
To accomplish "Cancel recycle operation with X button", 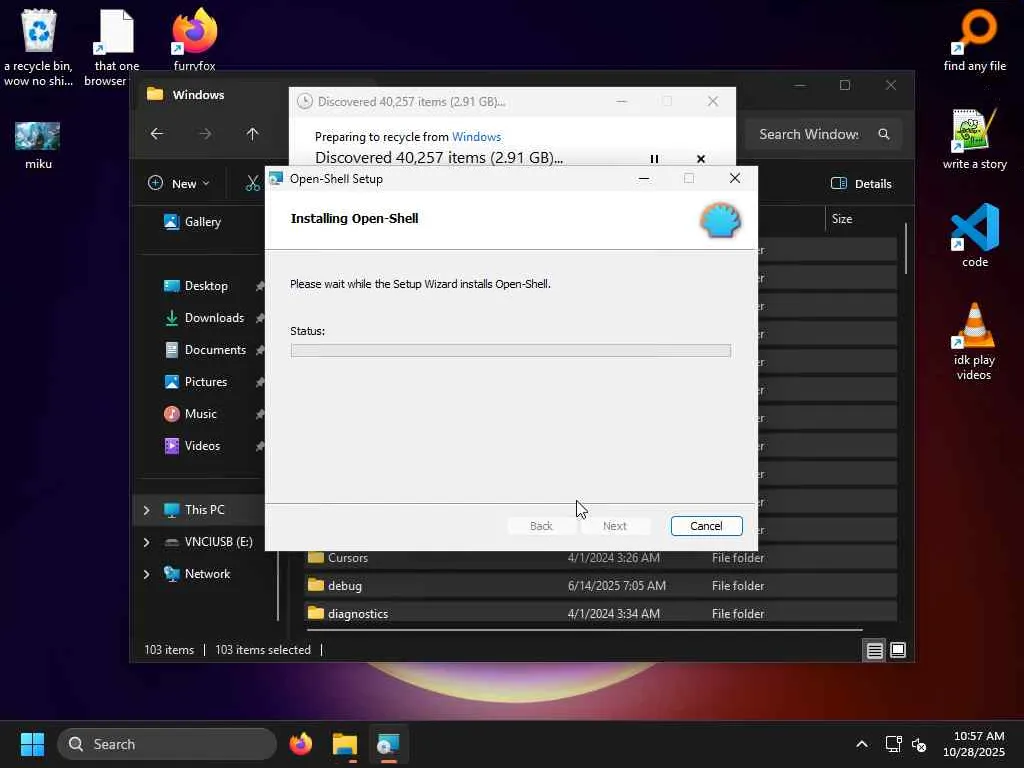I will (701, 159).
